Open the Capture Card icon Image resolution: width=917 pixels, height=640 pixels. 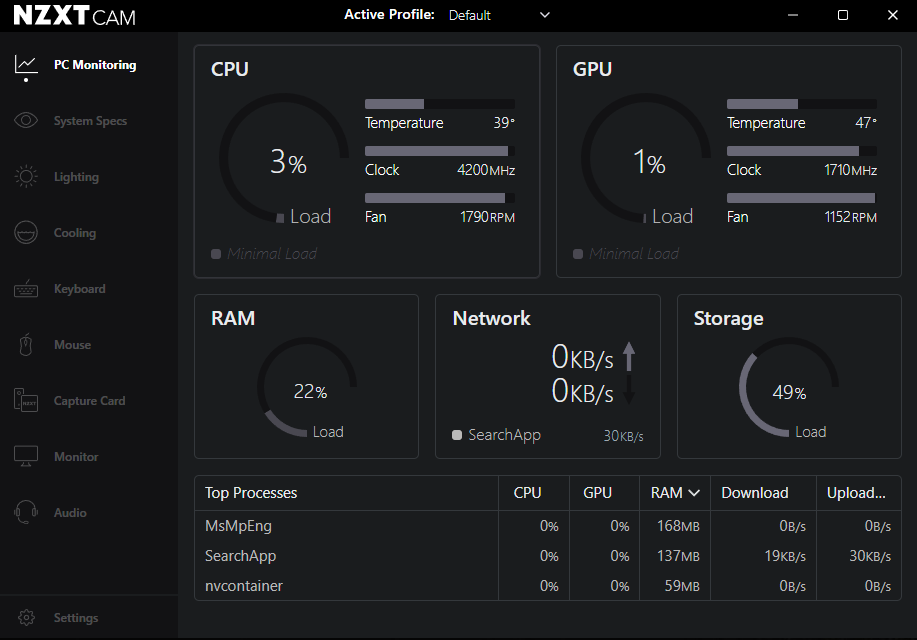pyautogui.click(x=26, y=401)
